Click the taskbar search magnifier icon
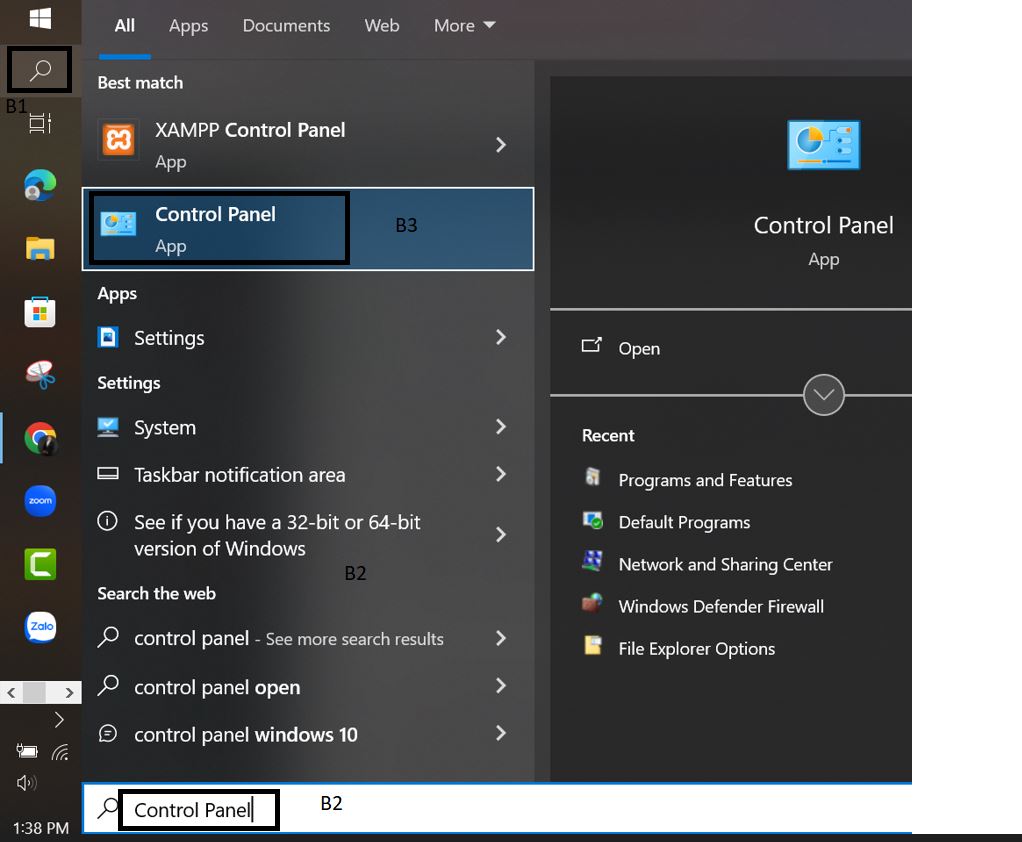Viewport: 1022px width, 842px height. [x=40, y=71]
